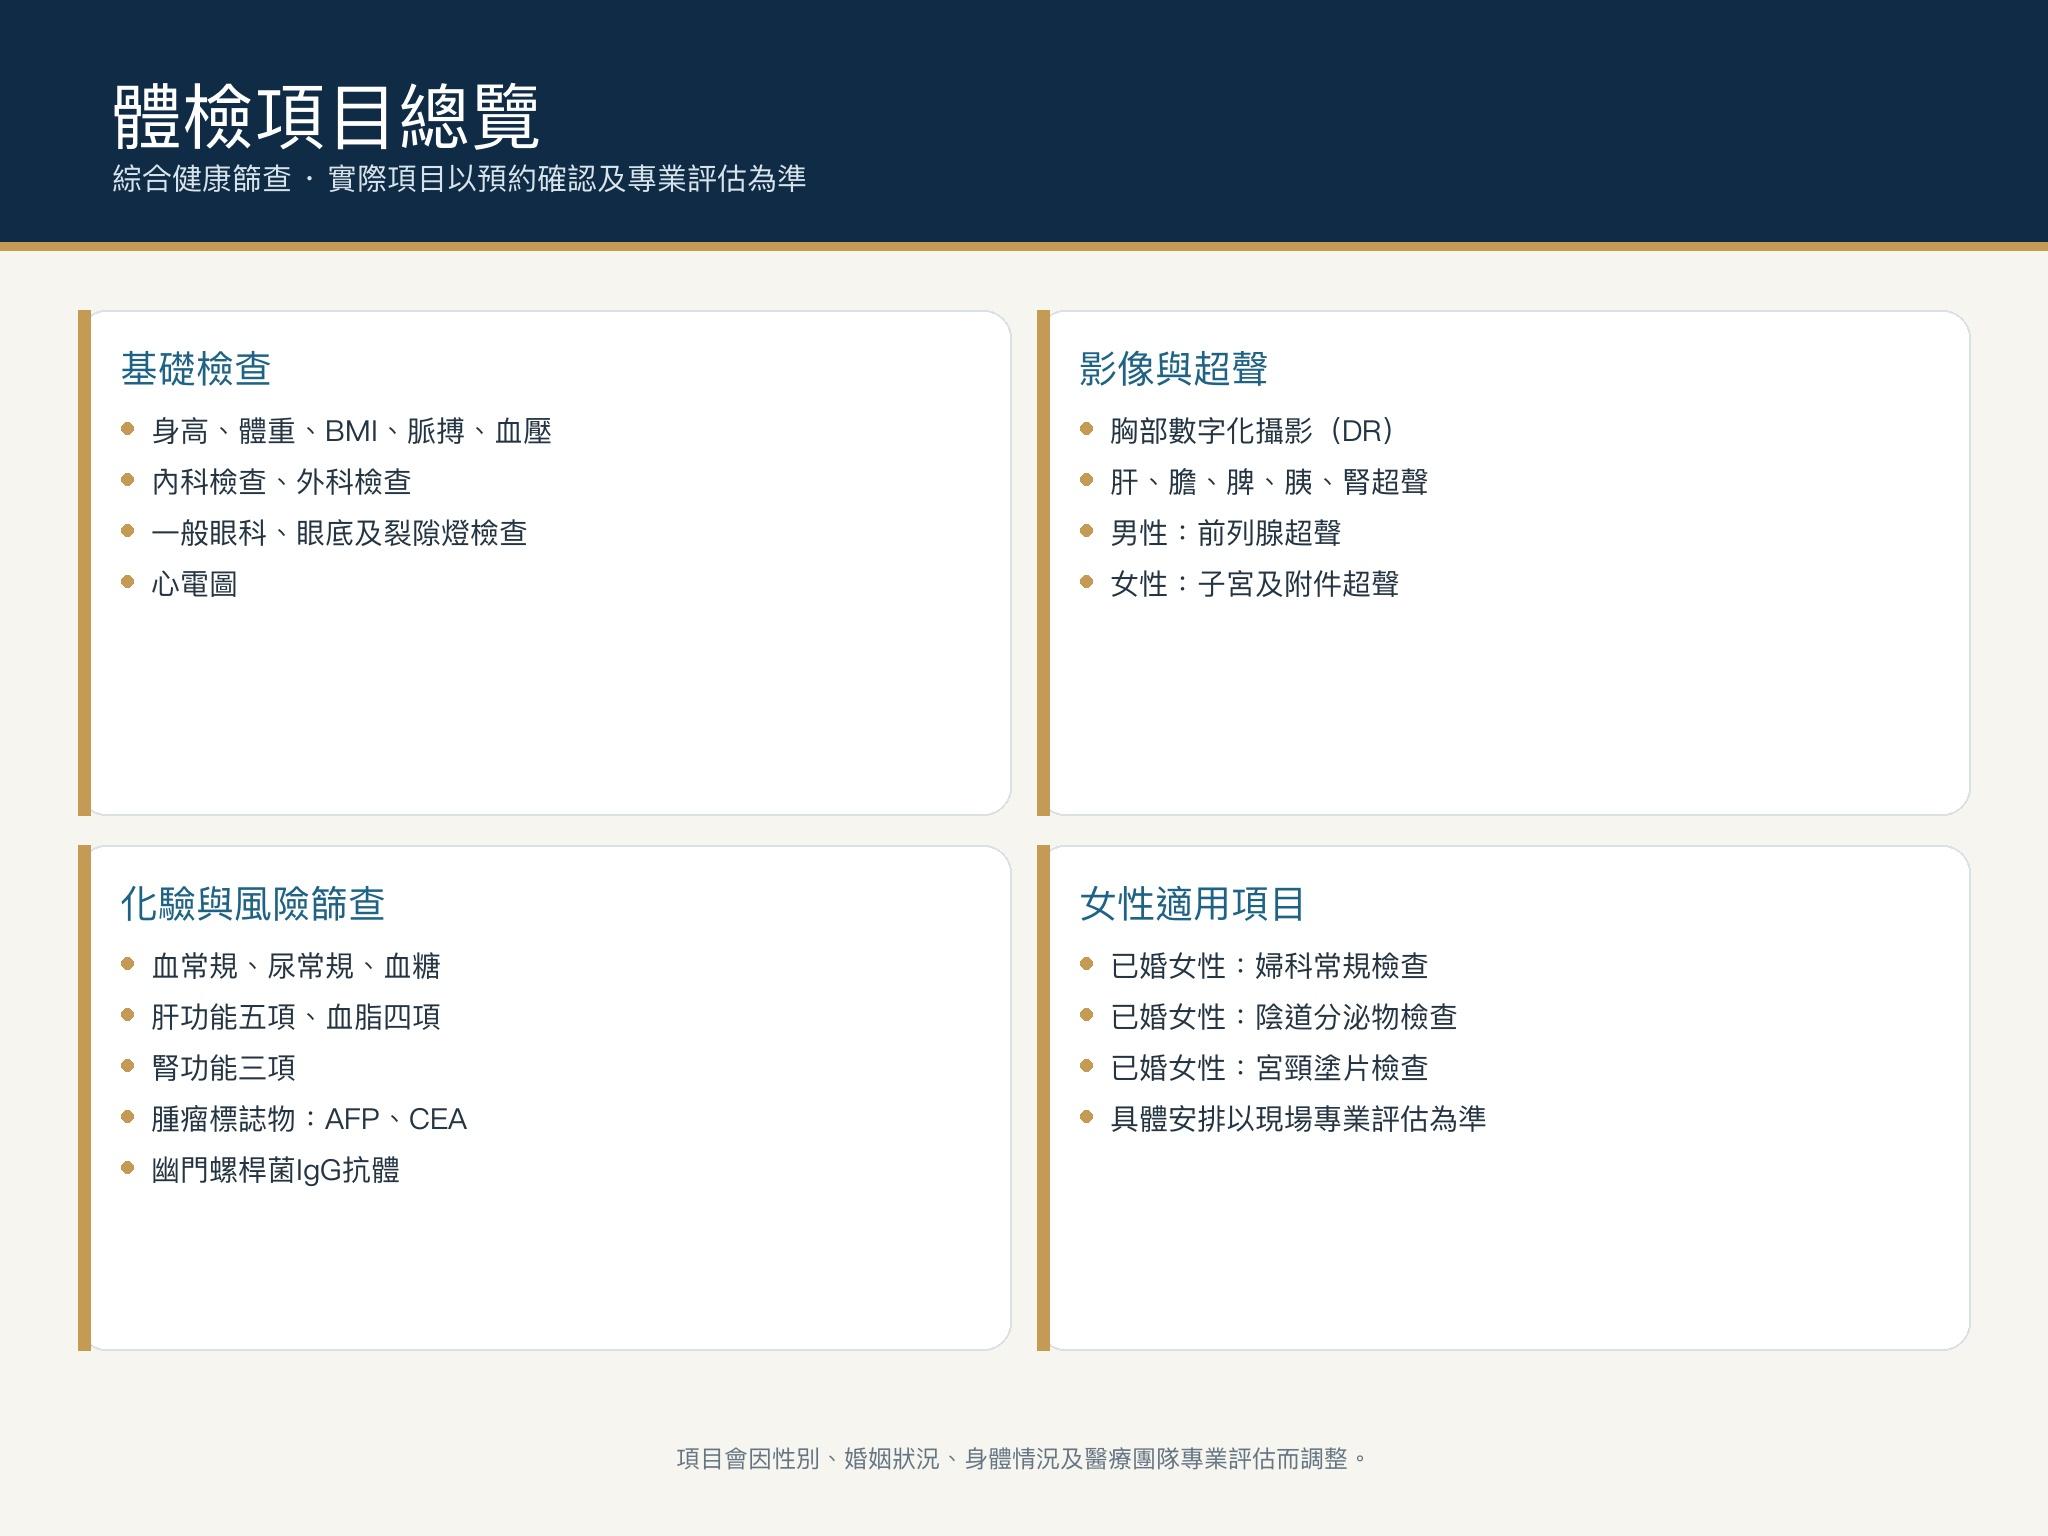The image size is (2048, 1536).
Task: Click 已婚女性：宮頸塗片檢查 item
Action: coord(1269,1068)
